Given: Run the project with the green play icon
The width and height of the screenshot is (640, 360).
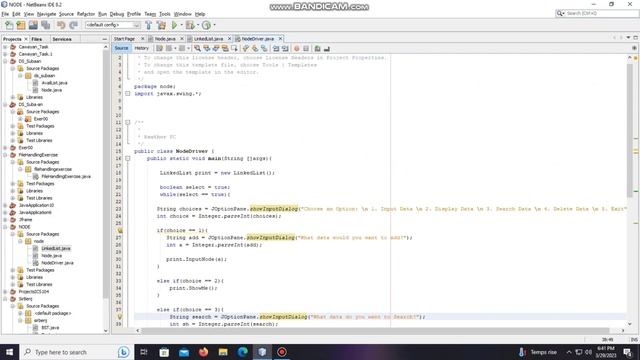Looking at the screenshot, I should point(174,25).
